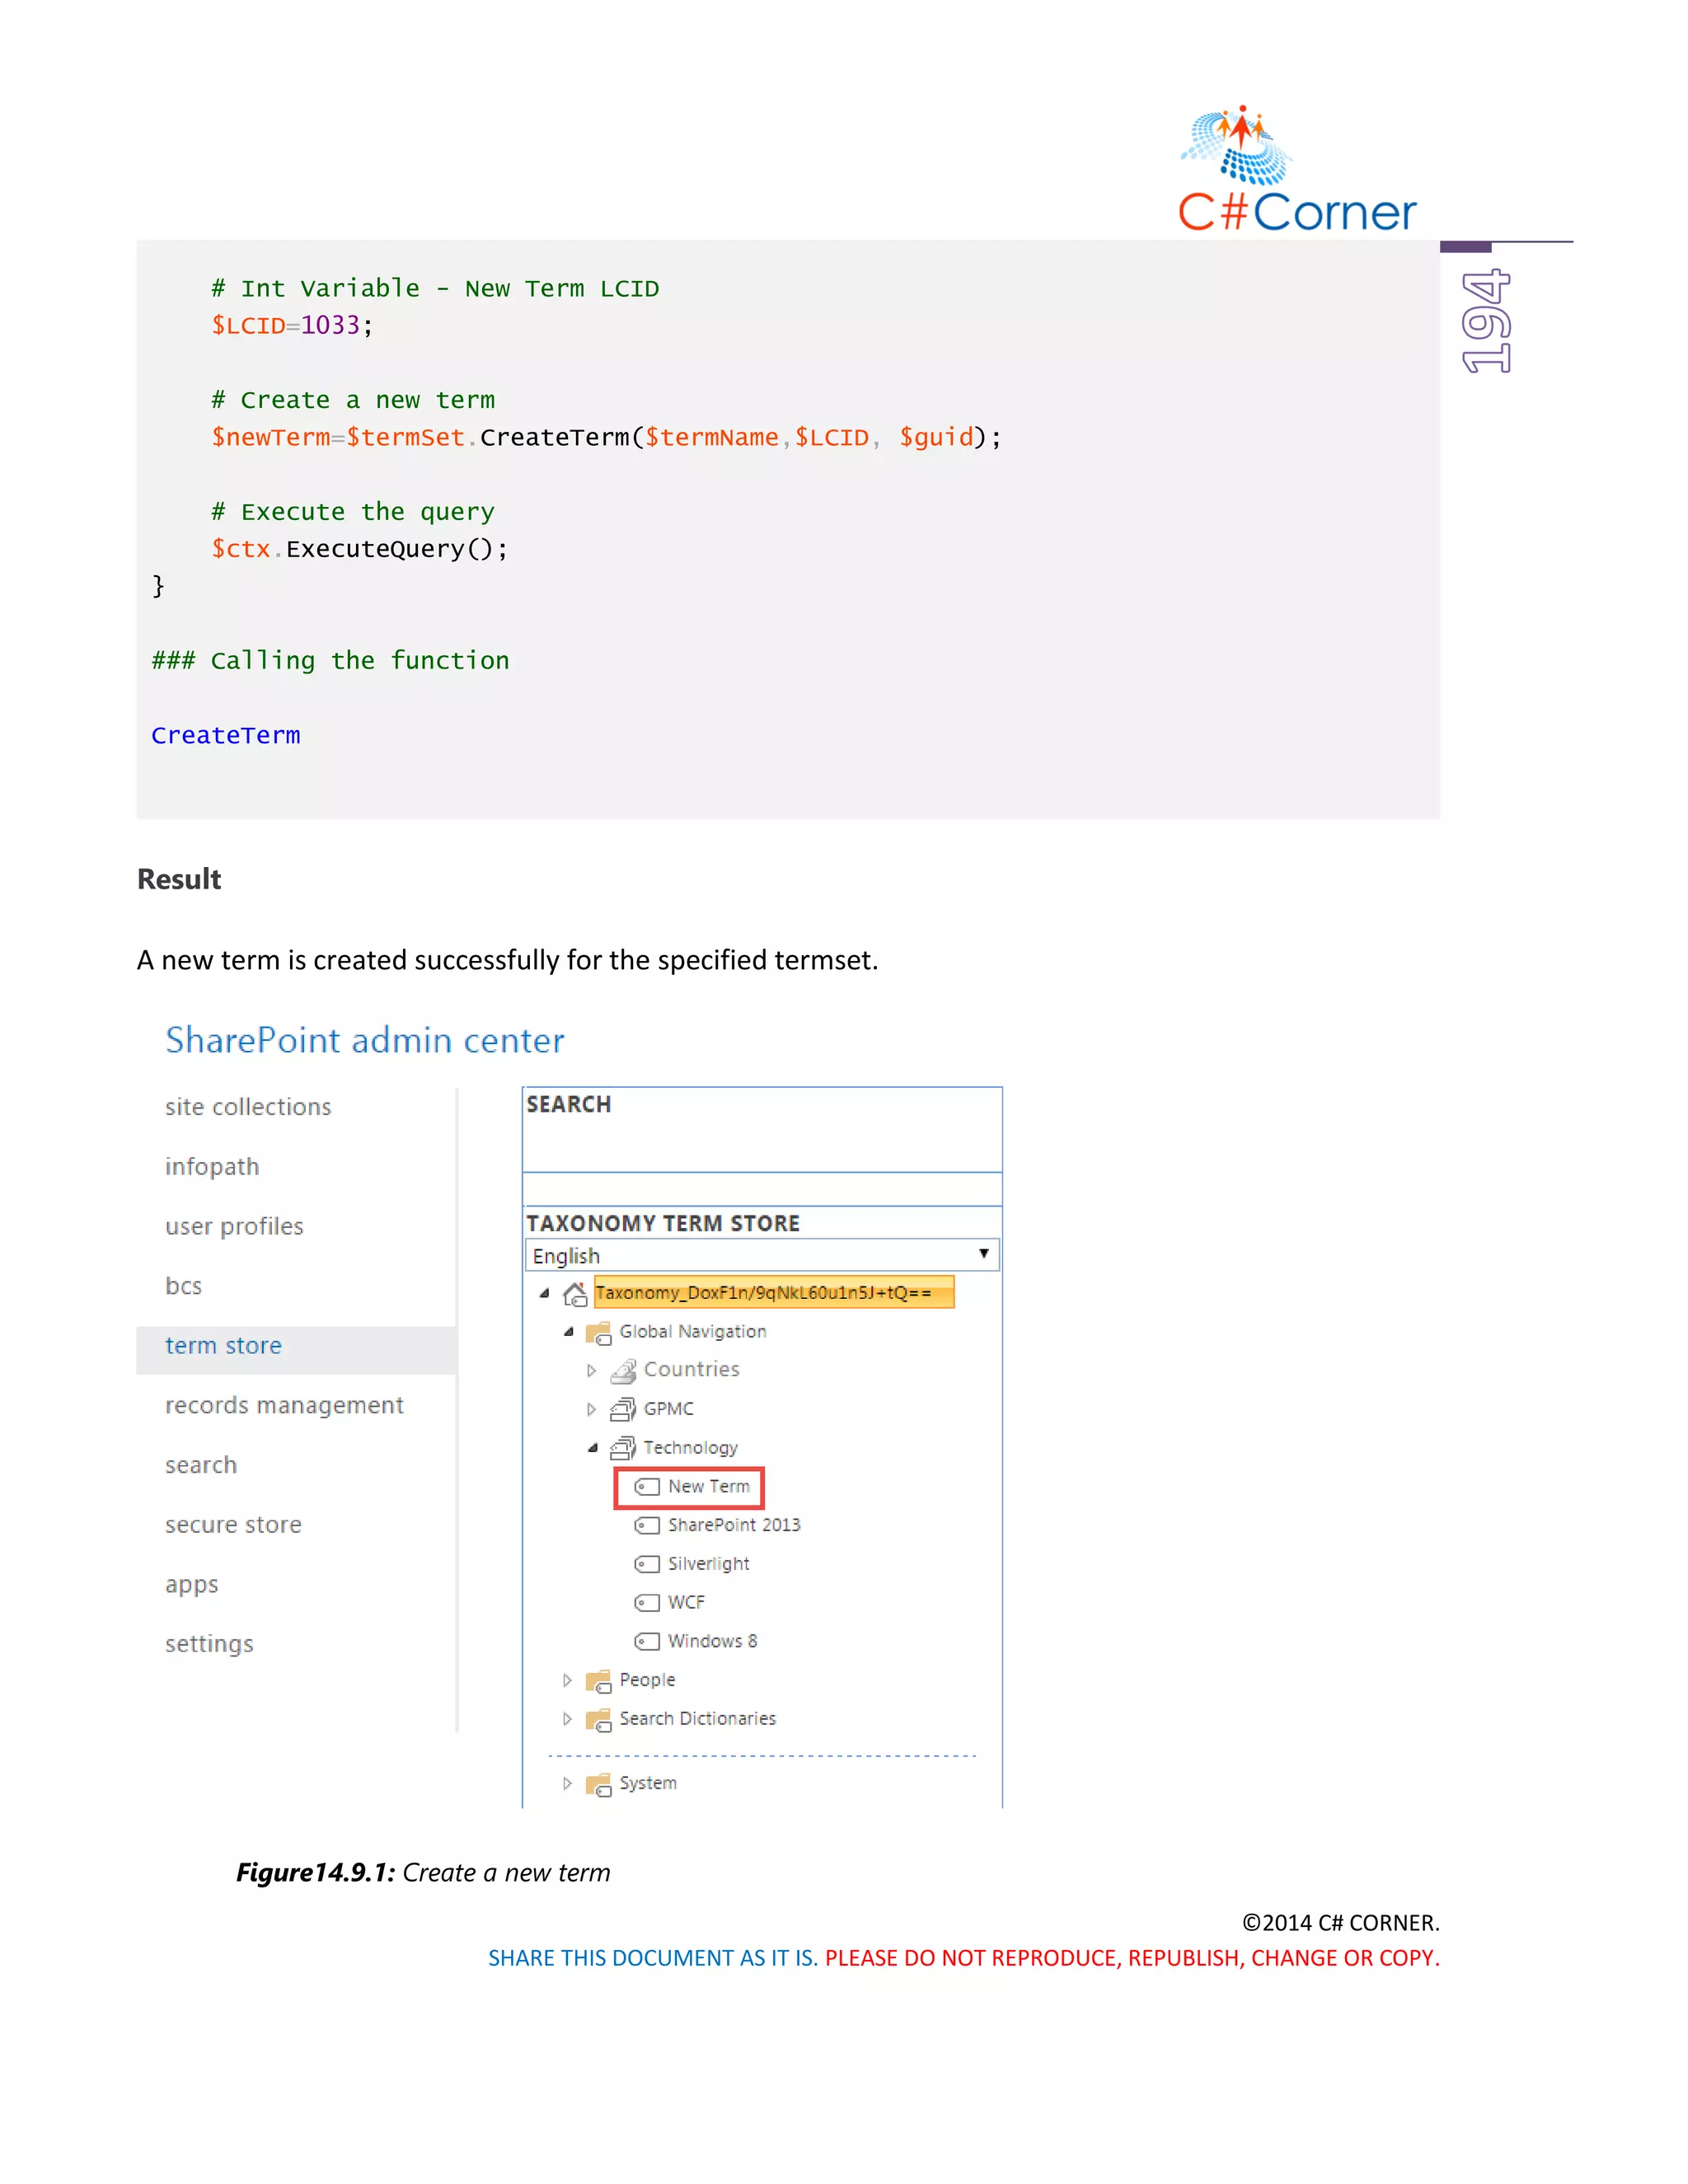Select the Windows 8 term label
This screenshot has height=2184, width=1688.
coord(712,1642)
